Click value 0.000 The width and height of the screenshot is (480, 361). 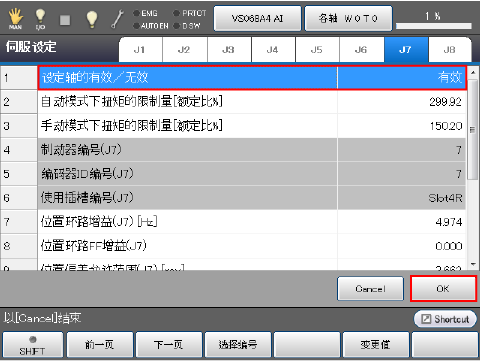pyautogui.click(x=449, y=246)
